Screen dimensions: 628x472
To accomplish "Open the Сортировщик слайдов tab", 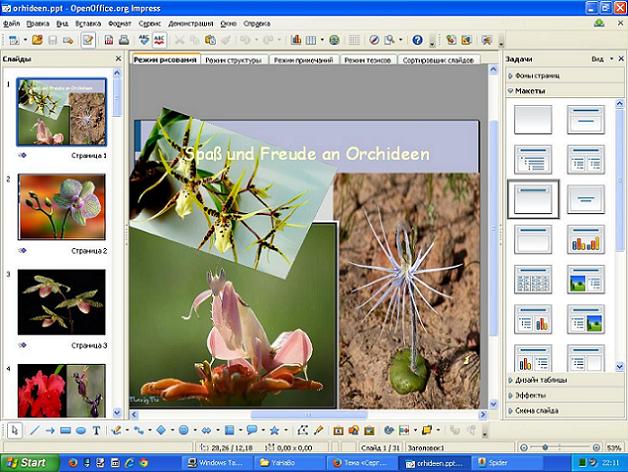I will (438, 61).
